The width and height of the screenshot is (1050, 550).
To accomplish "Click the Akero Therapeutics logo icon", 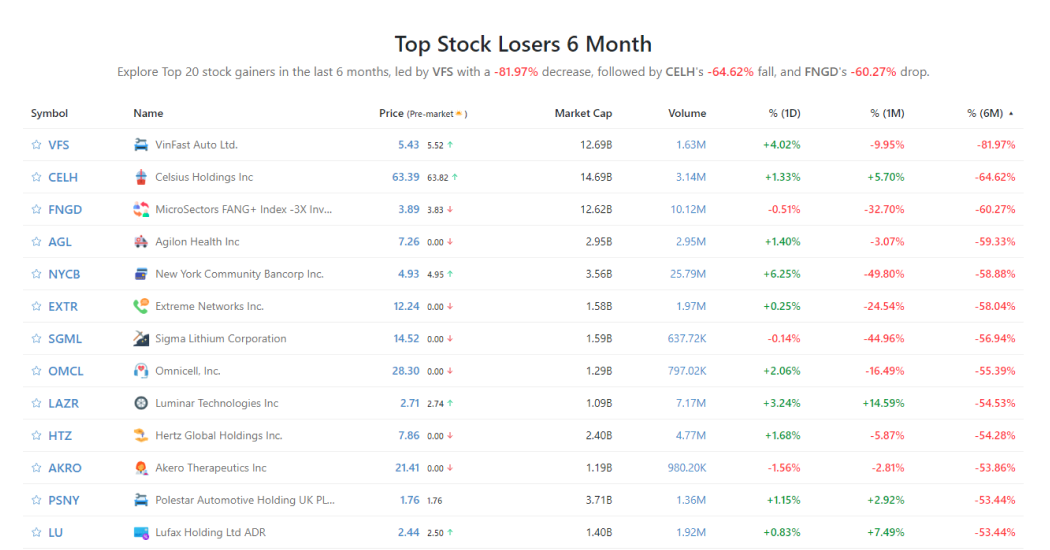I will point(141,468).
